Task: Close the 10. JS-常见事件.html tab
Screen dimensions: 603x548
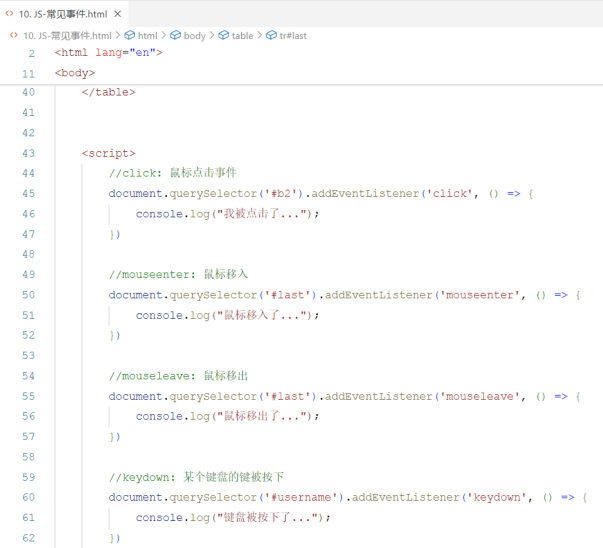Action: [x=118, y=14]
